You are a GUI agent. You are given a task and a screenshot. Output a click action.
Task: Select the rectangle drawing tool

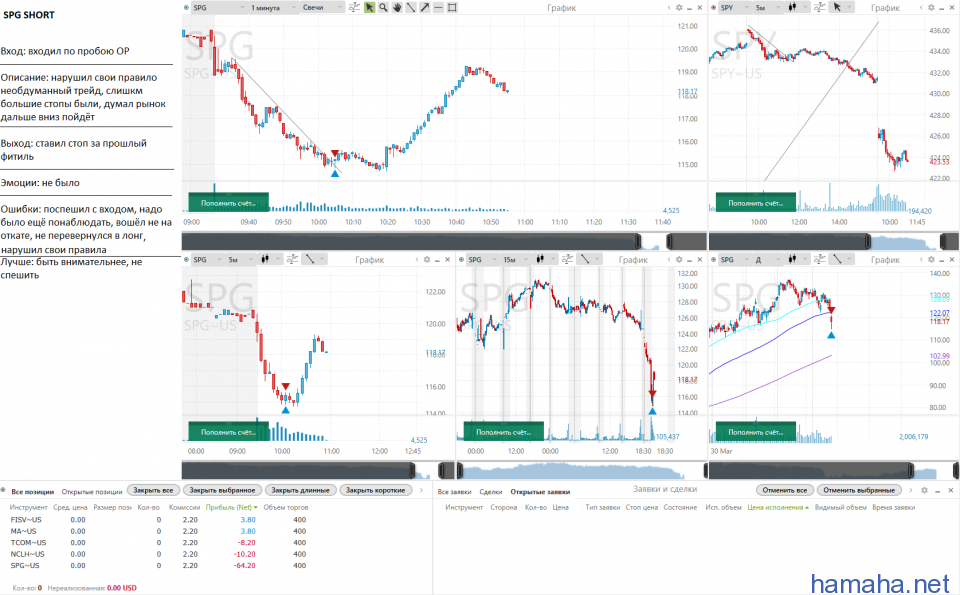tap(453, 7)
